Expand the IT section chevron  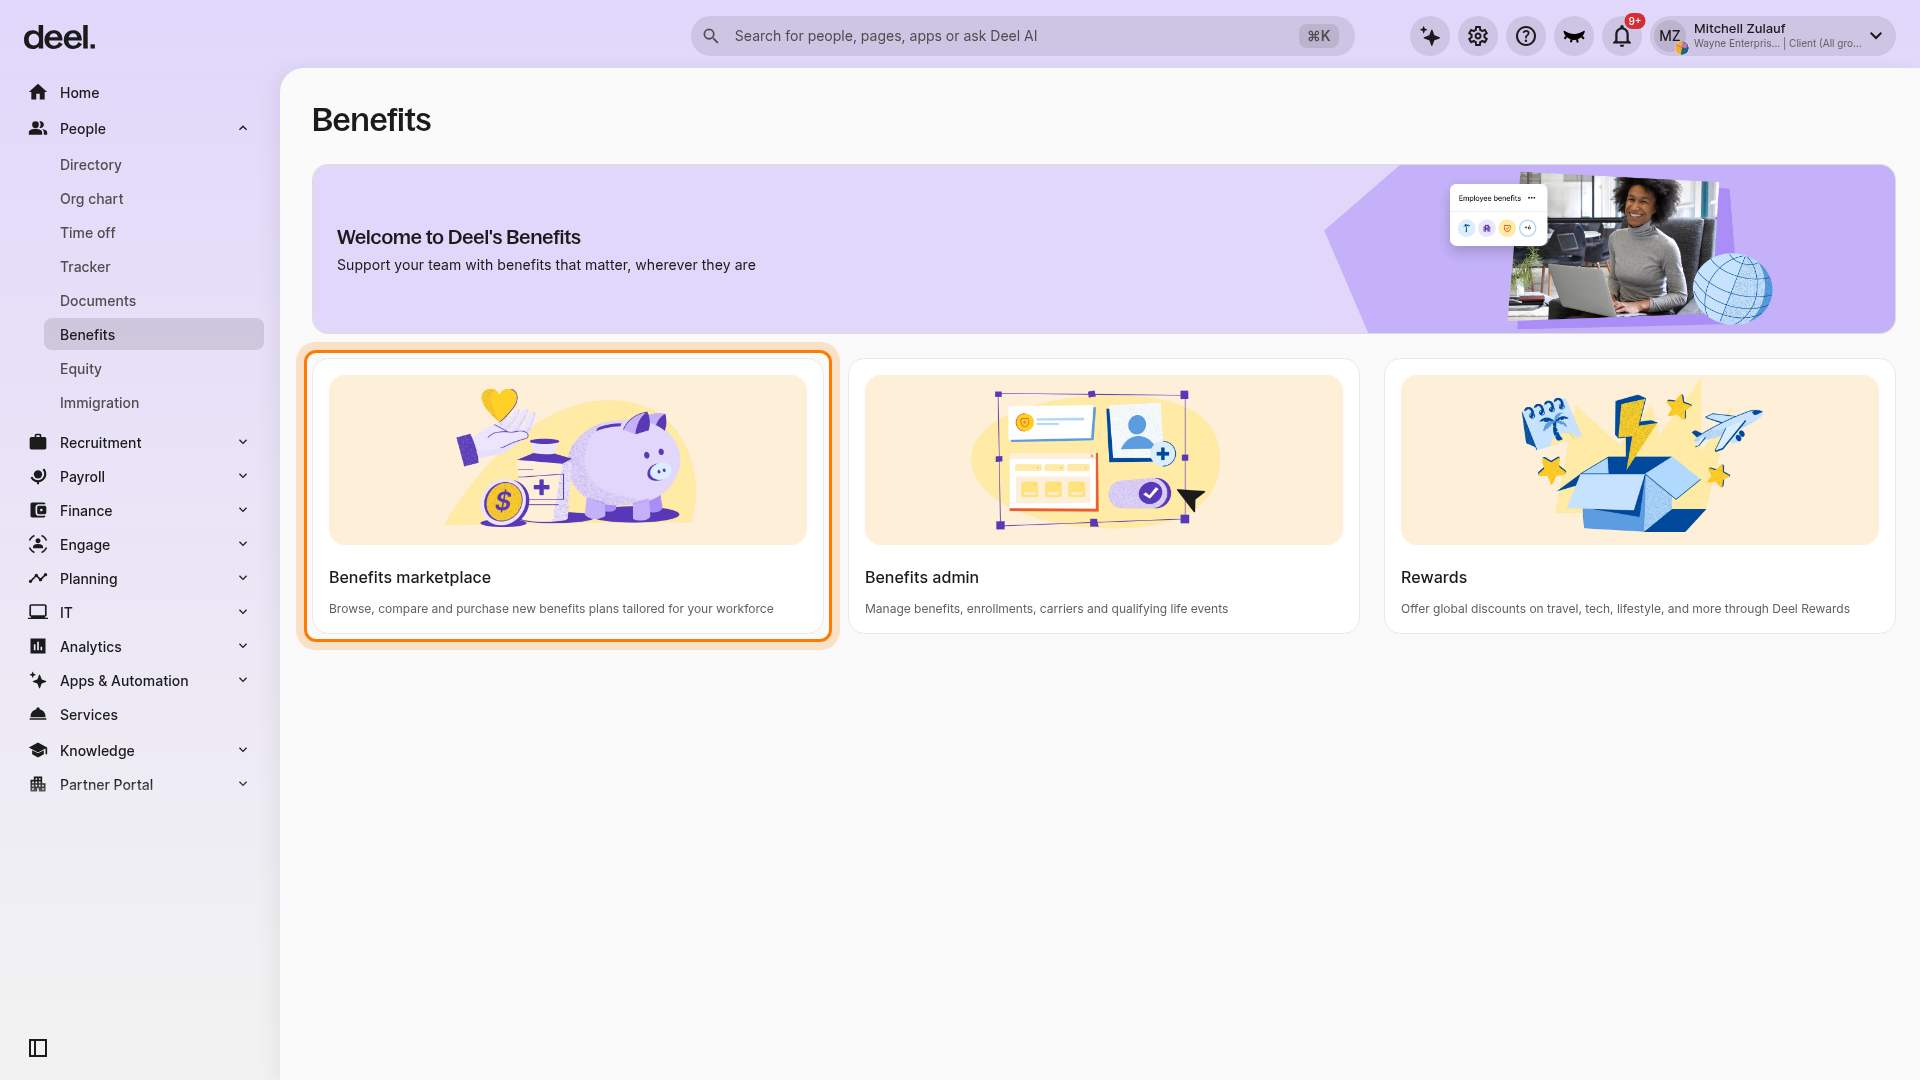(243, 612)
